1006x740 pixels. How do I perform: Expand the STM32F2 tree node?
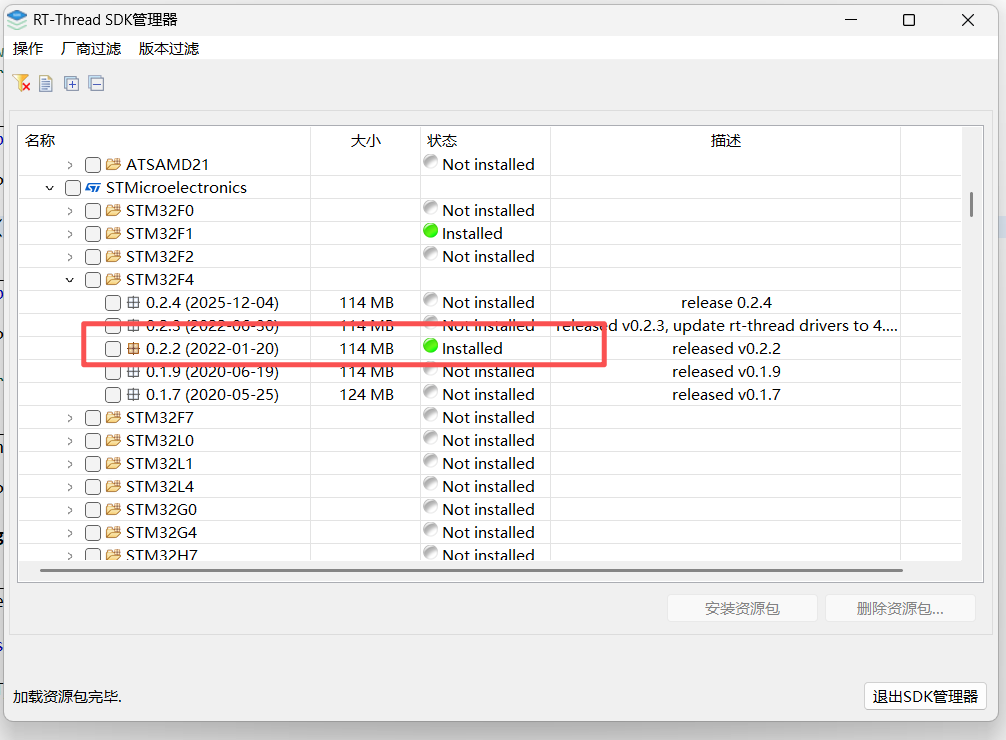click(x=70, y=257)
